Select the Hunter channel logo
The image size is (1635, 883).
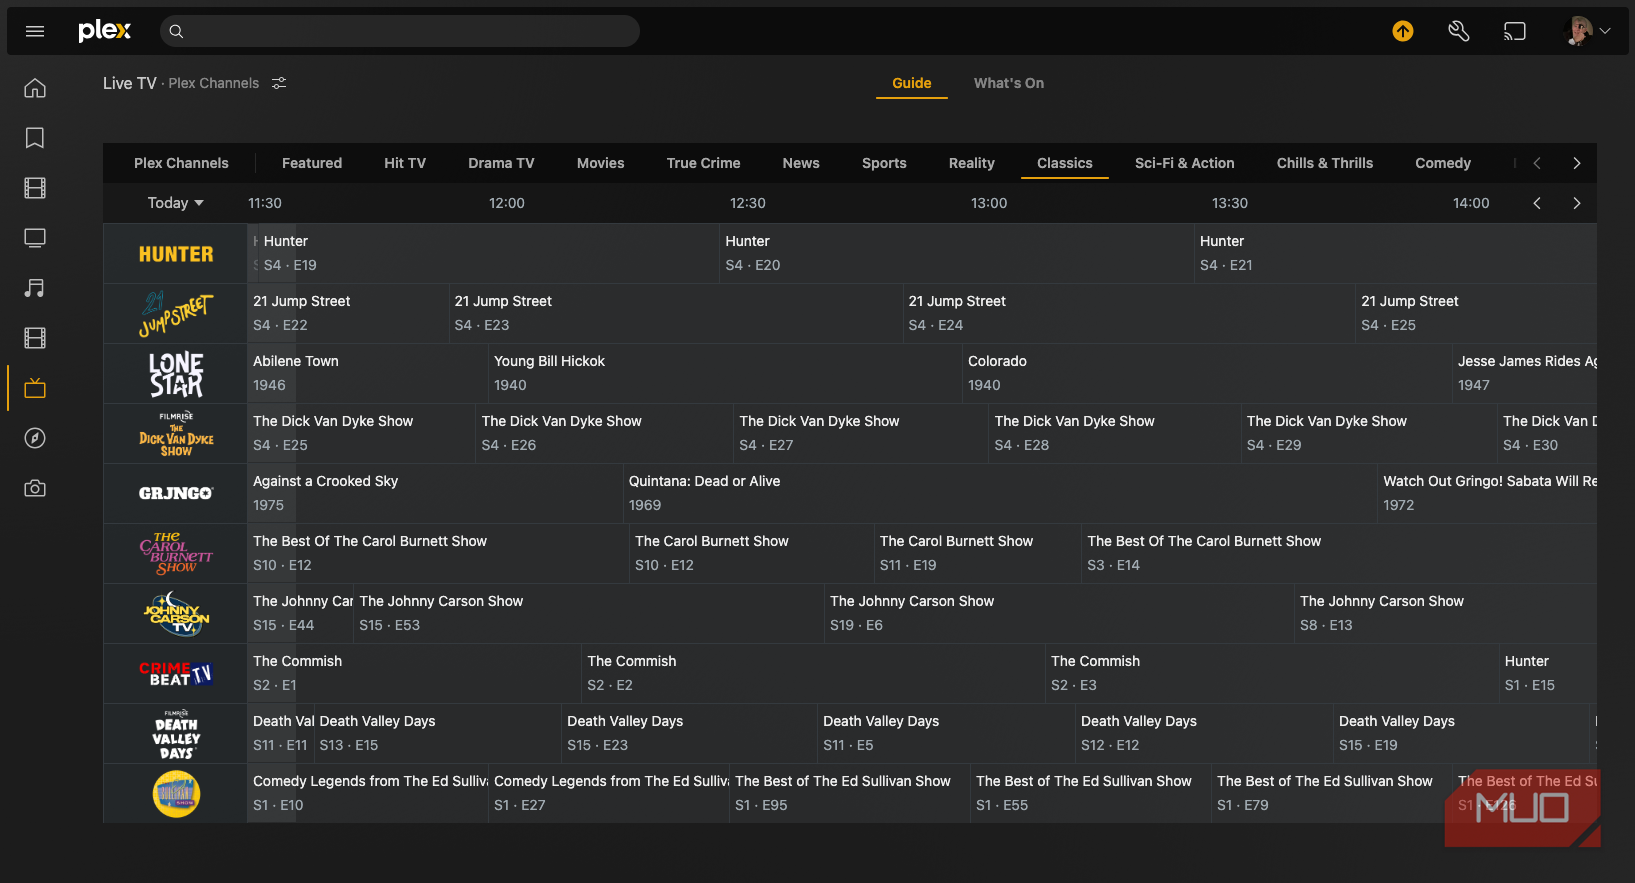(x=175, y=254)
